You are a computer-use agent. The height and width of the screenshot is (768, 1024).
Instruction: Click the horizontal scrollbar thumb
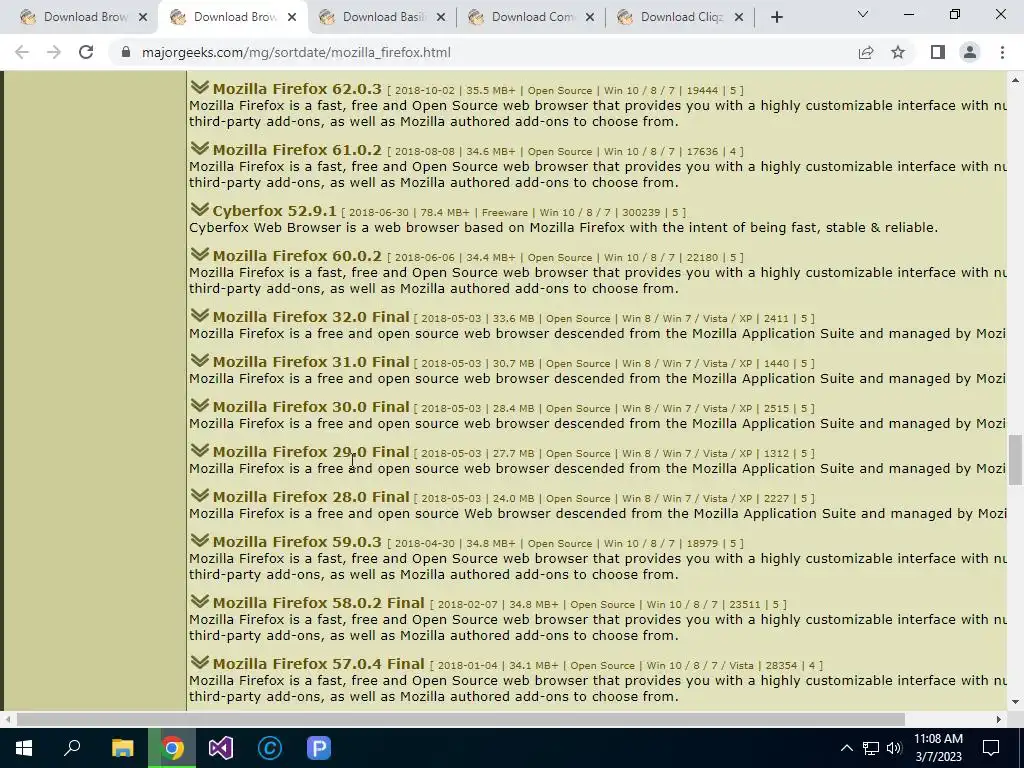(460, 719)
